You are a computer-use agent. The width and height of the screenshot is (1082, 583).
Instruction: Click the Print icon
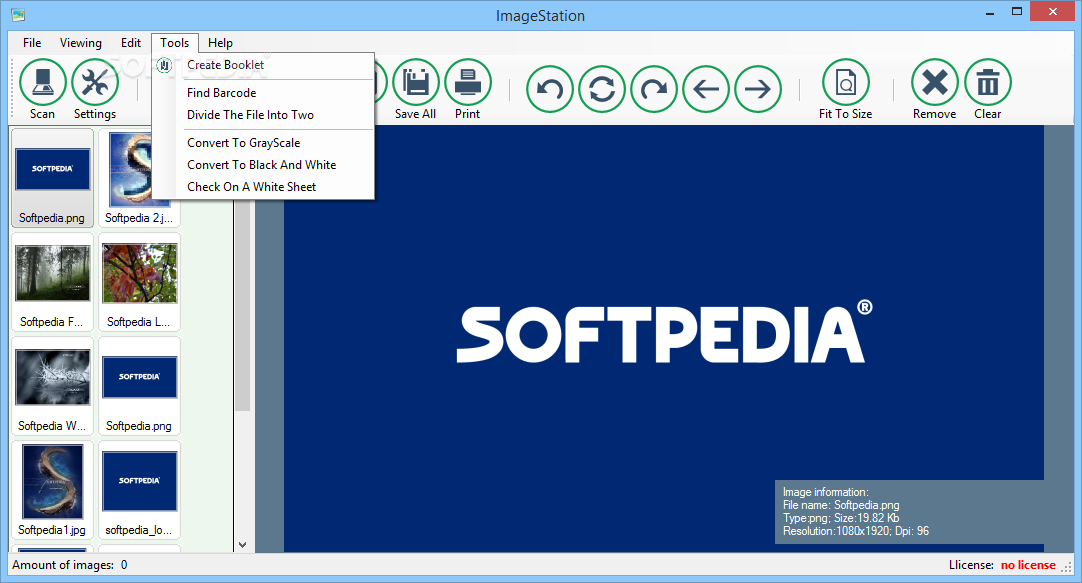pyautogui.click(x=468, y=82)
